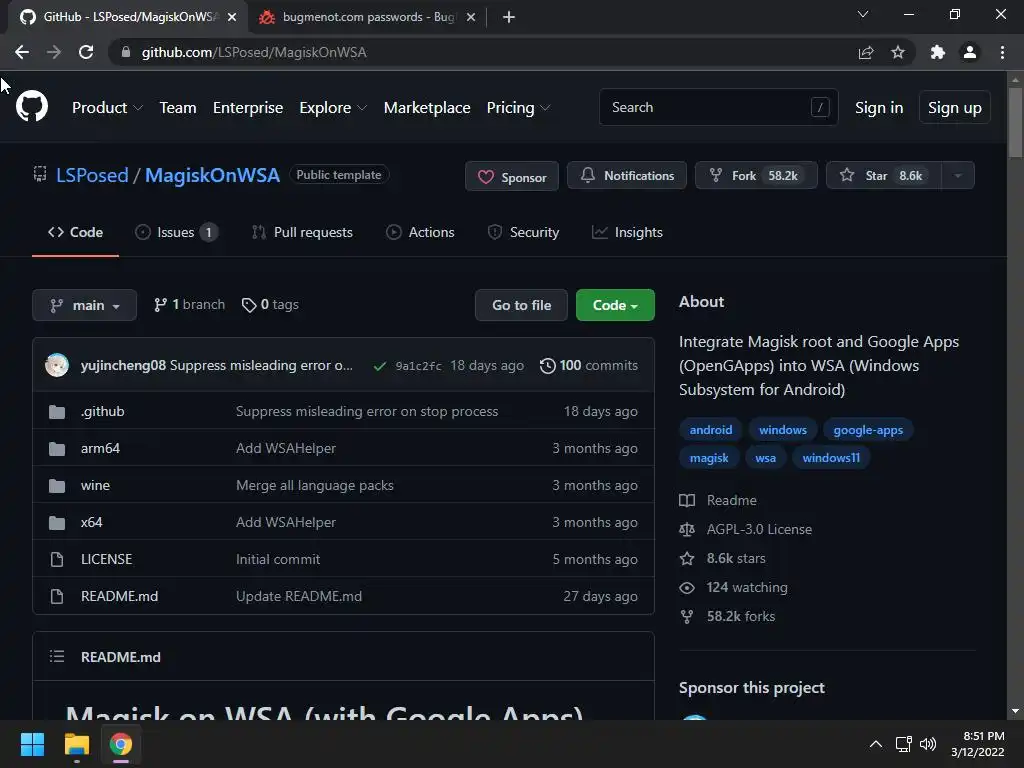Viewport: 1024px width, 768px height.
Task: Open the x64 folder
Action: click(x=91, y=522)
